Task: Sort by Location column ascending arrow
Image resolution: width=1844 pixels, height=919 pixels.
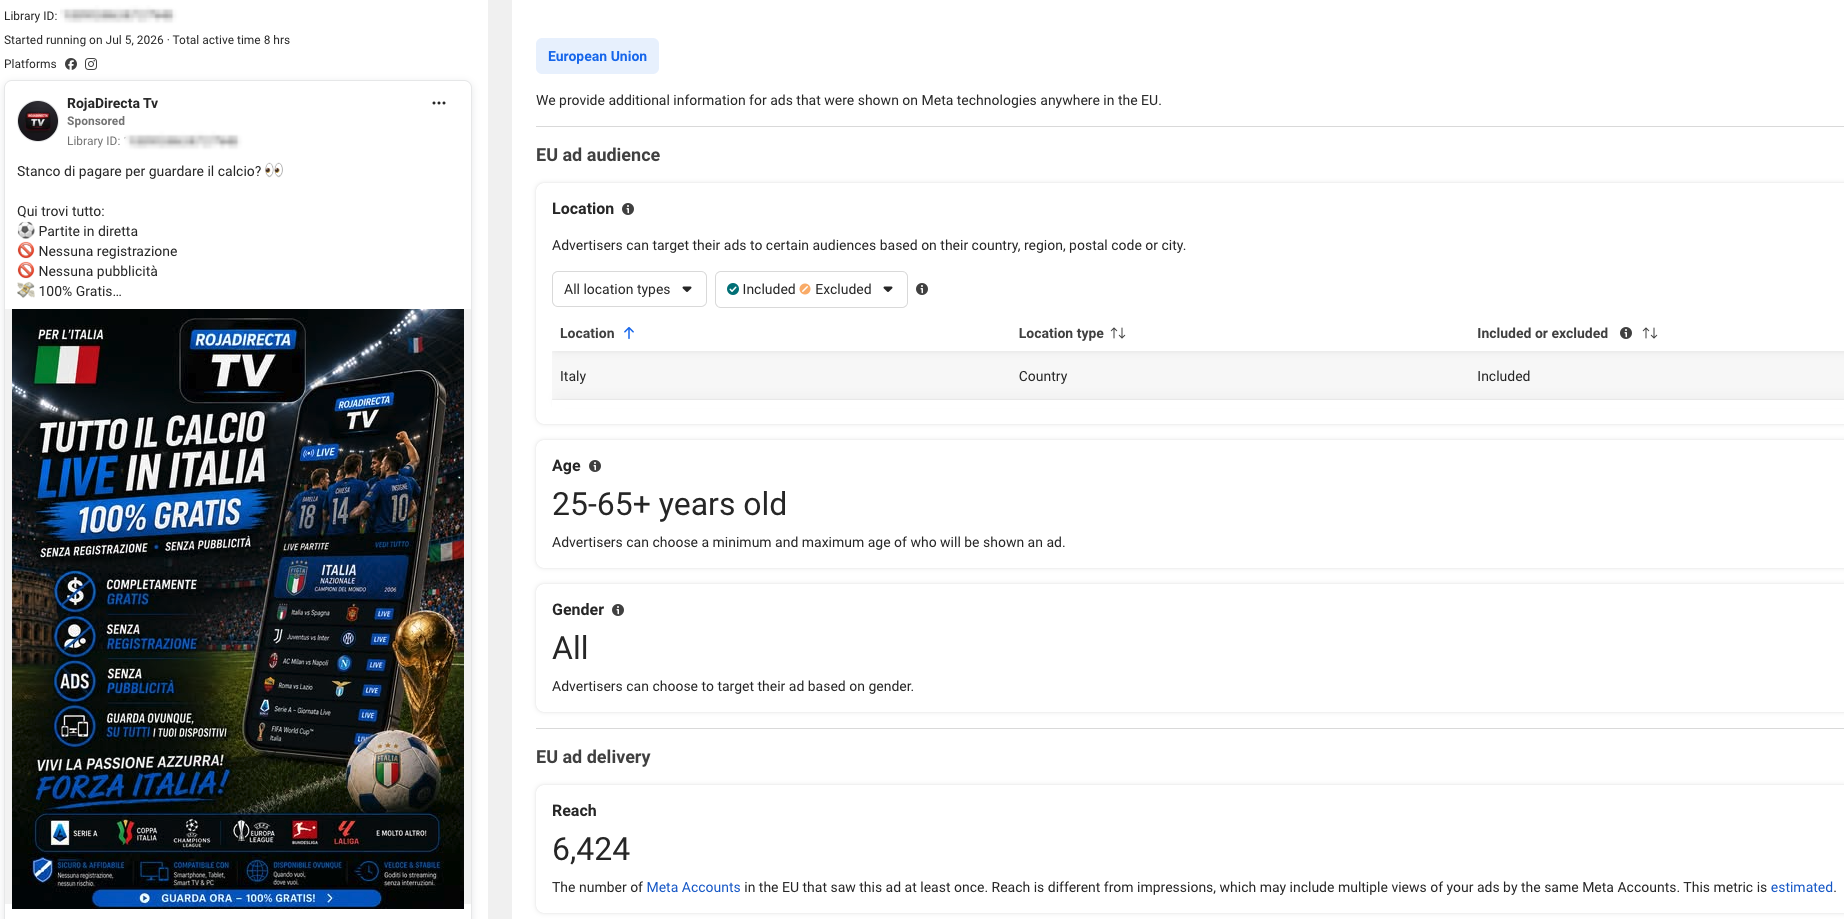Action: coord(629,333)
